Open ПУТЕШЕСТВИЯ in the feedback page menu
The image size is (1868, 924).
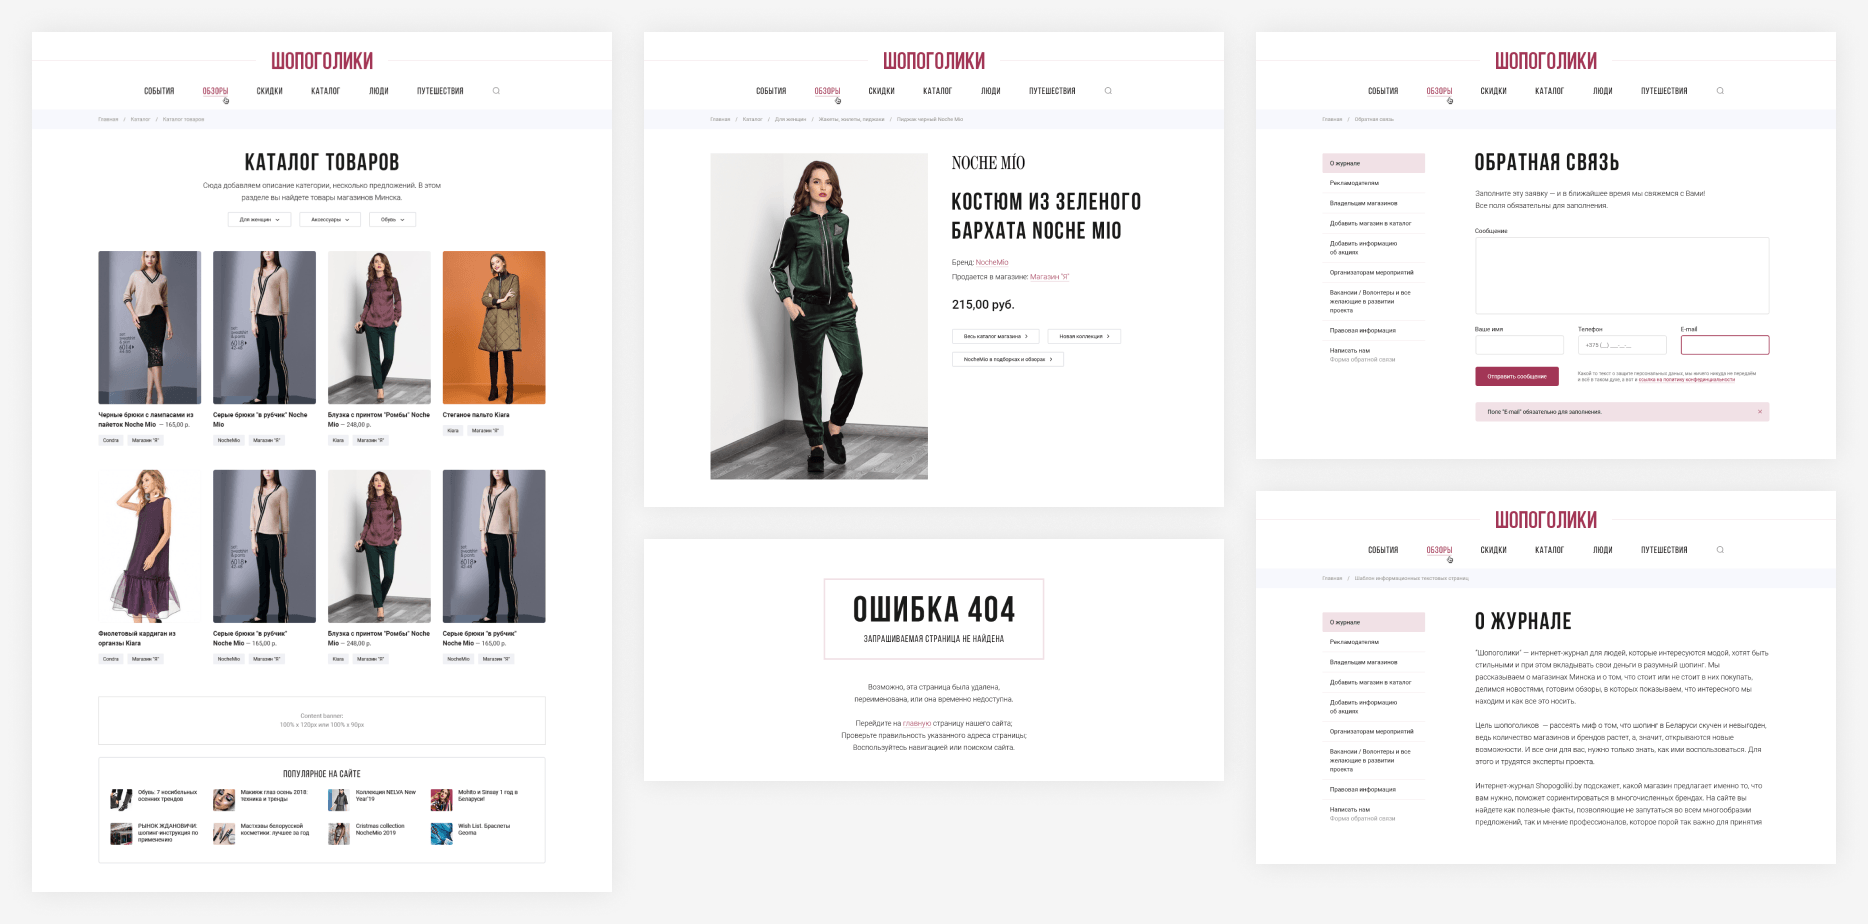[x=1664, y=91]
